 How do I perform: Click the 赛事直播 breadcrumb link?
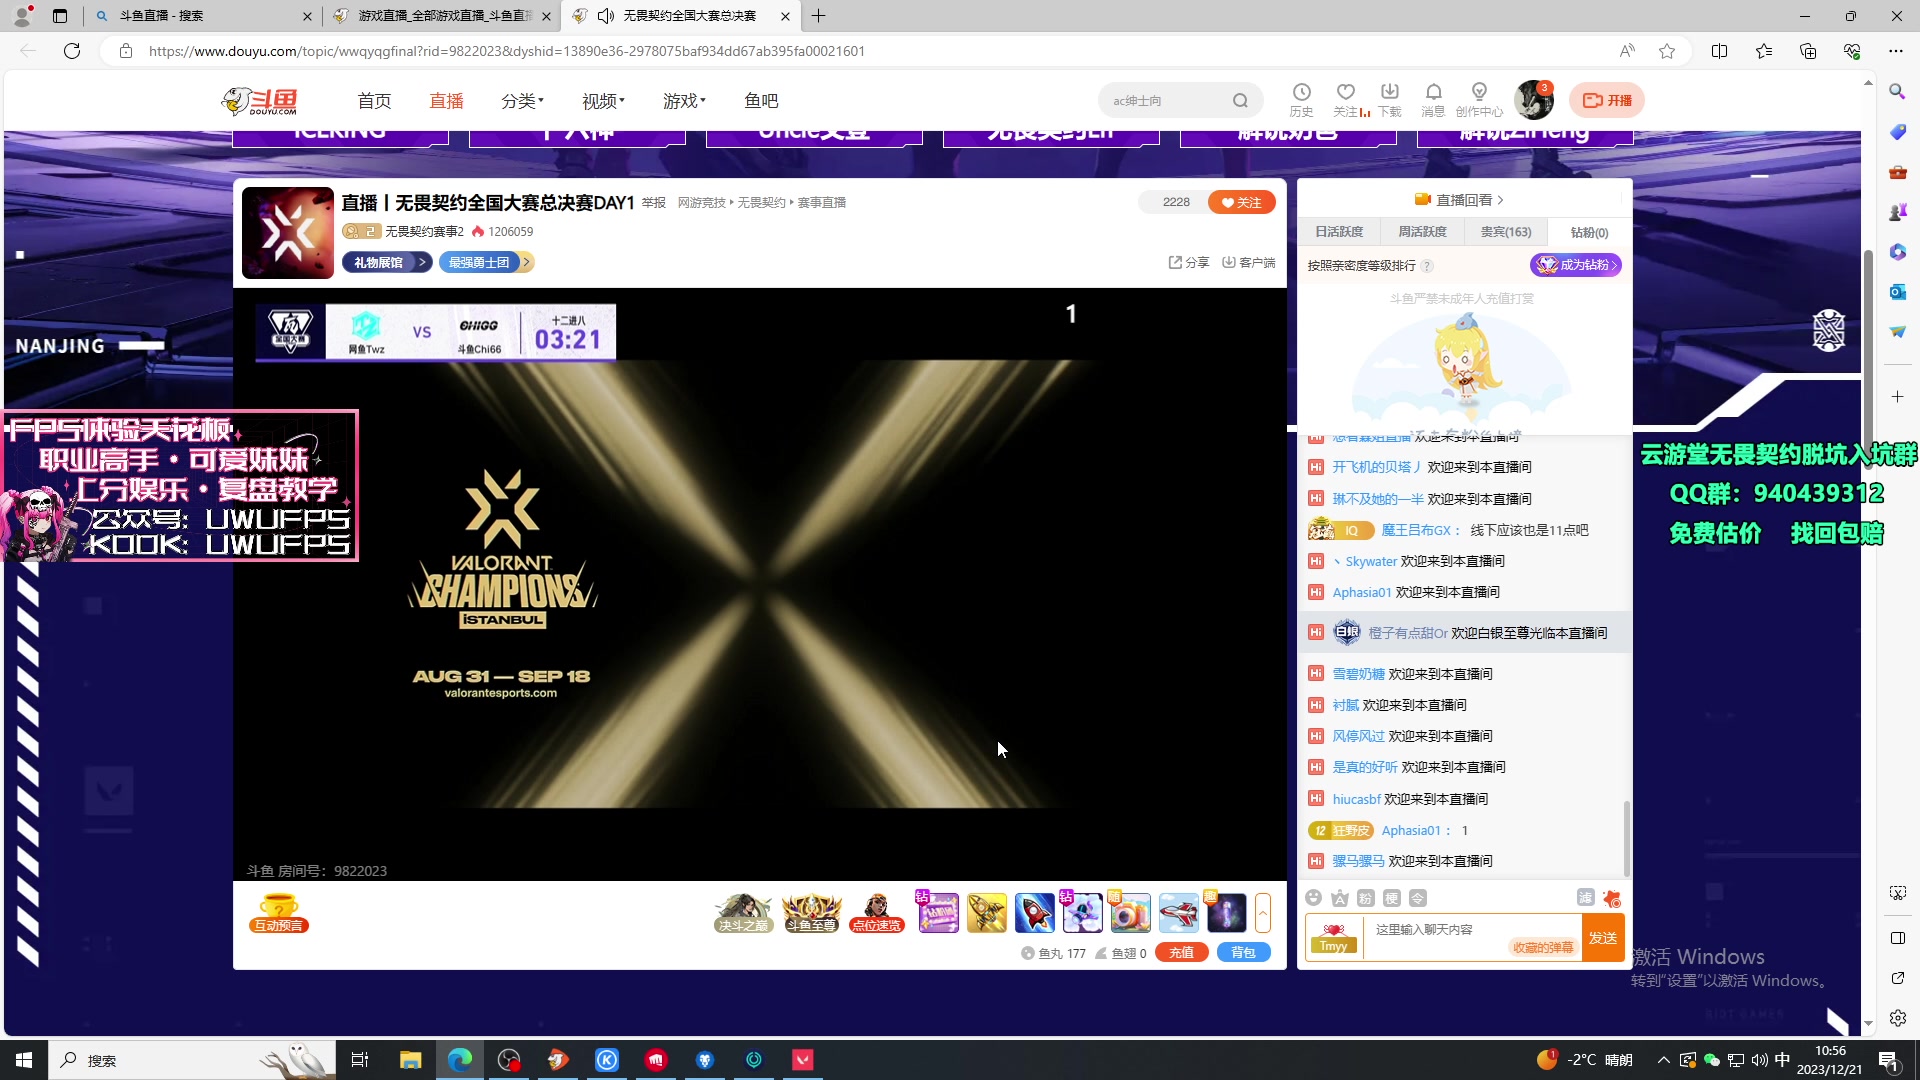821,203
